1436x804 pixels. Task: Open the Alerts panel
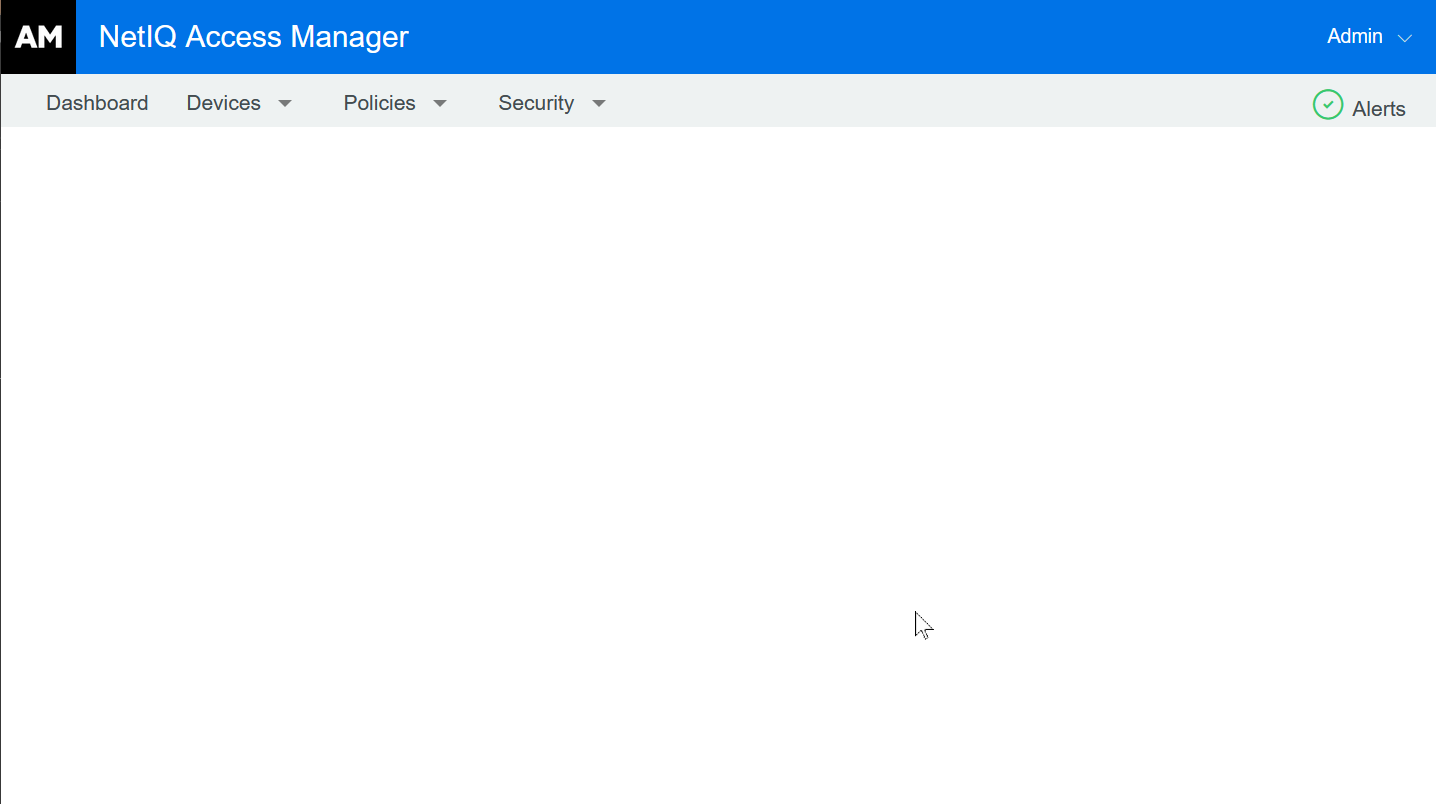(x=1380, y=108)
